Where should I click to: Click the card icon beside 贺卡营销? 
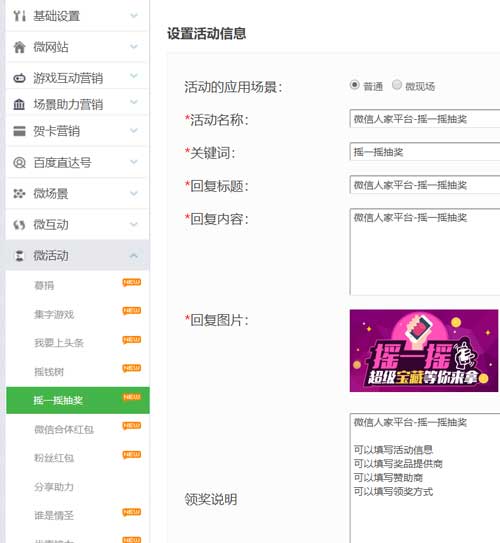19,131
